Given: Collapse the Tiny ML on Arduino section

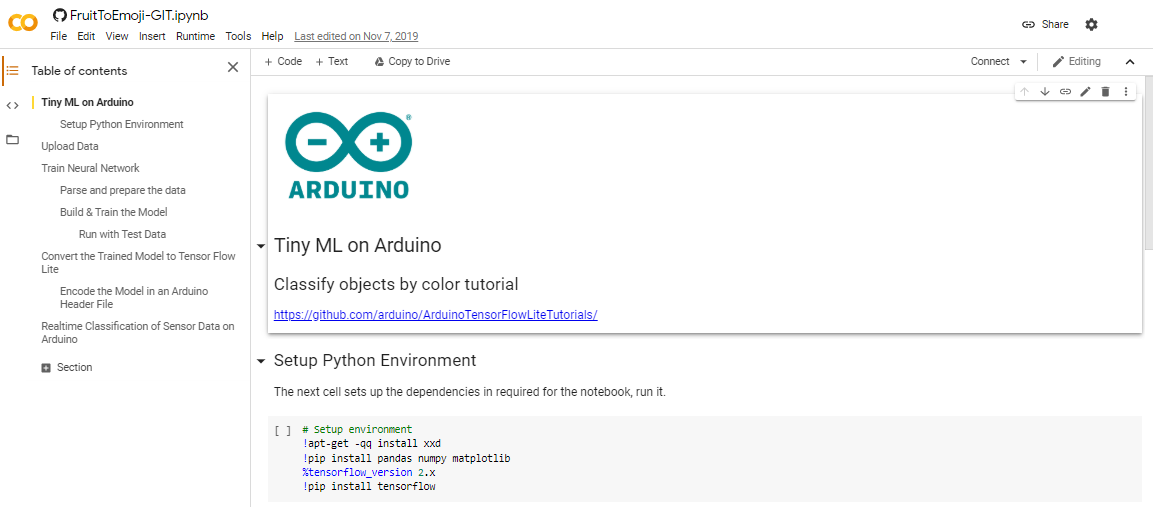Looking at the screenshot, I should coord(260,246).
